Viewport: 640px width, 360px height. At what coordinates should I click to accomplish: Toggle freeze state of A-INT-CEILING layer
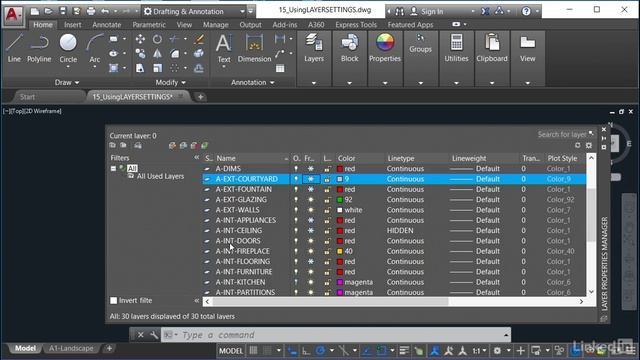pos(311,231)
